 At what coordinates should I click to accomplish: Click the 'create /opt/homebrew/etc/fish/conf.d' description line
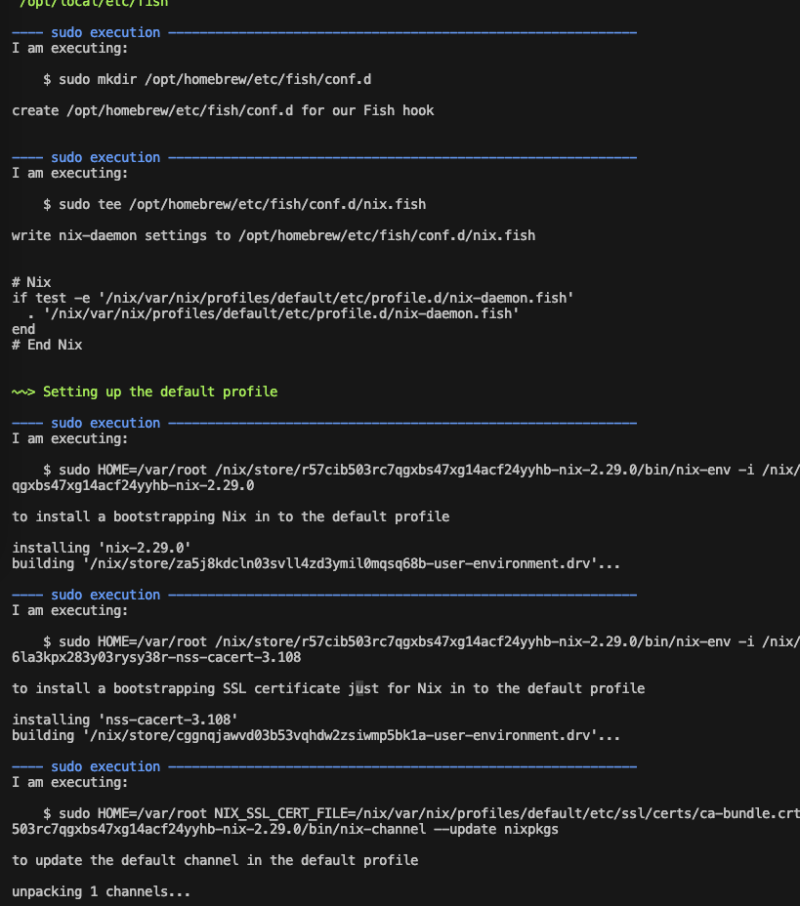[223, 110]
